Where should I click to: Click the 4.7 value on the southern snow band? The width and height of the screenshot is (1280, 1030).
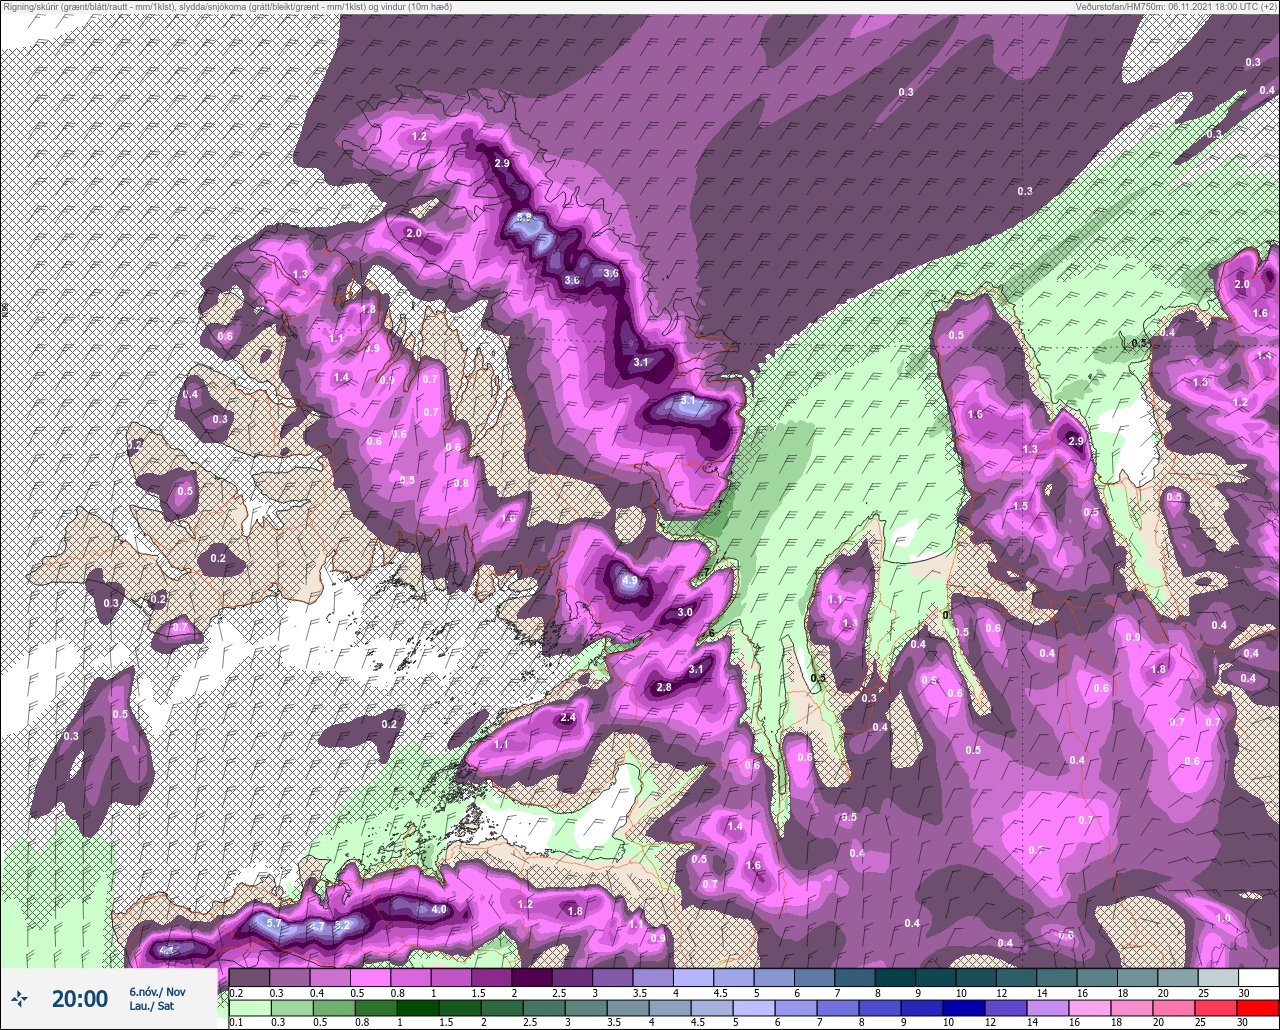[x=316, y=927]
